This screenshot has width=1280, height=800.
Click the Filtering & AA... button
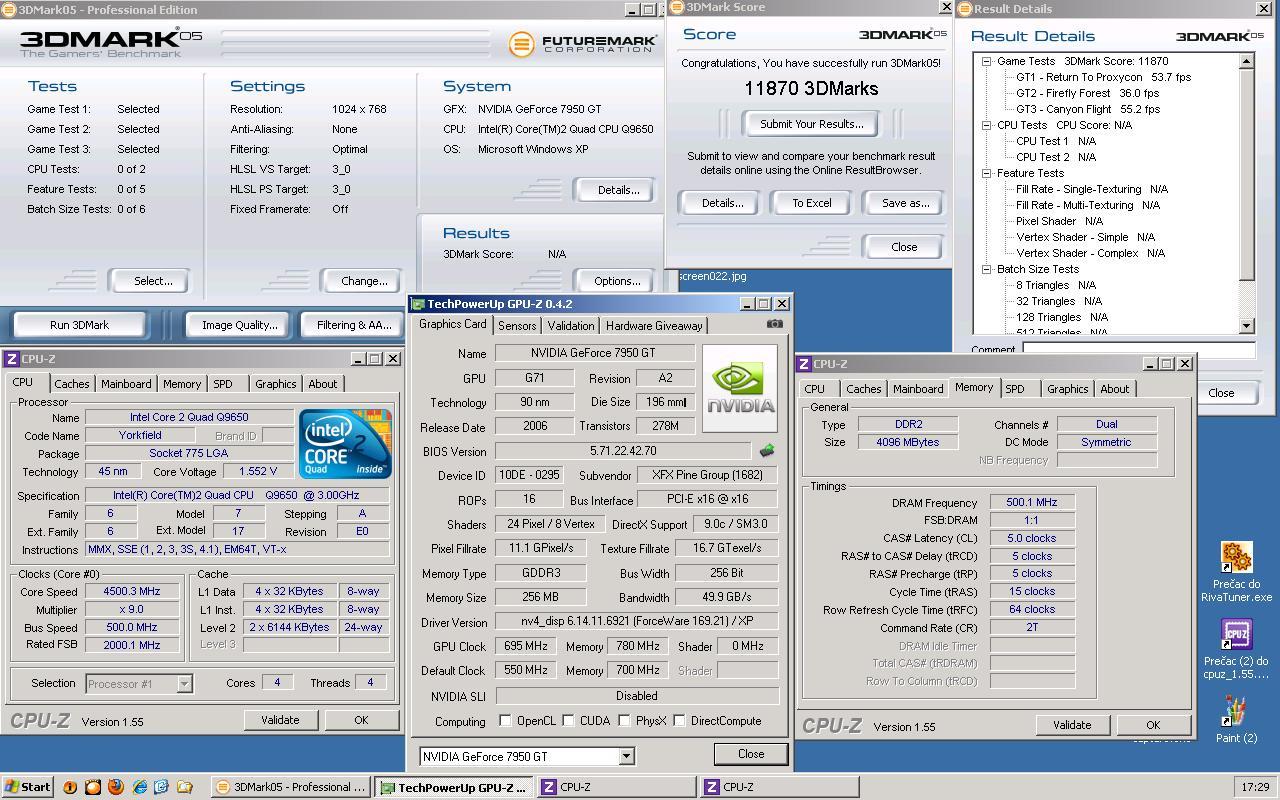tap(354, 325)
